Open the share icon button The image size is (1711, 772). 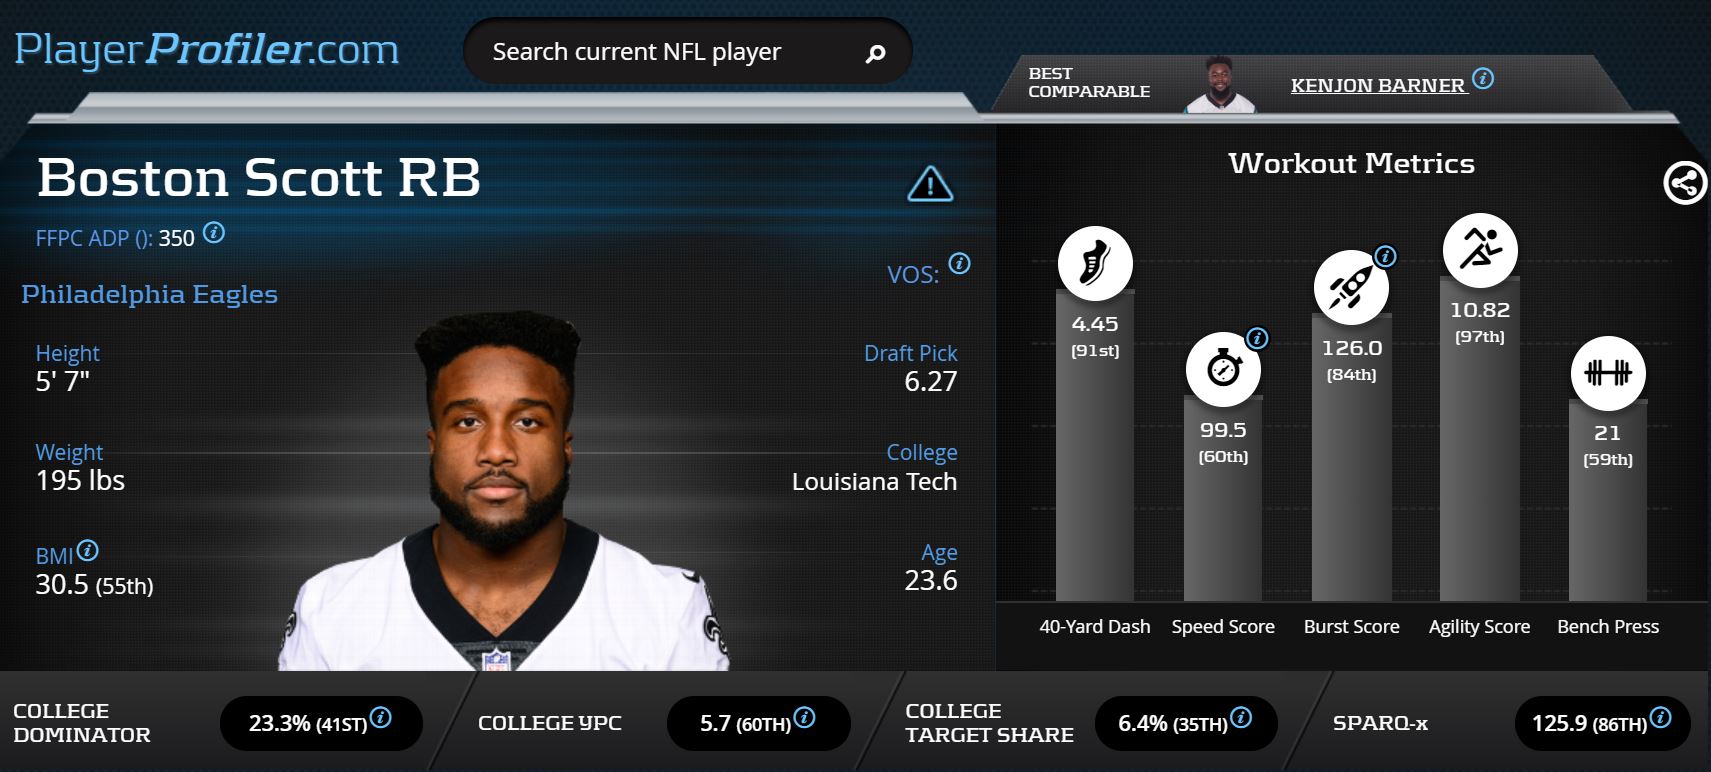click(1685, 183)
